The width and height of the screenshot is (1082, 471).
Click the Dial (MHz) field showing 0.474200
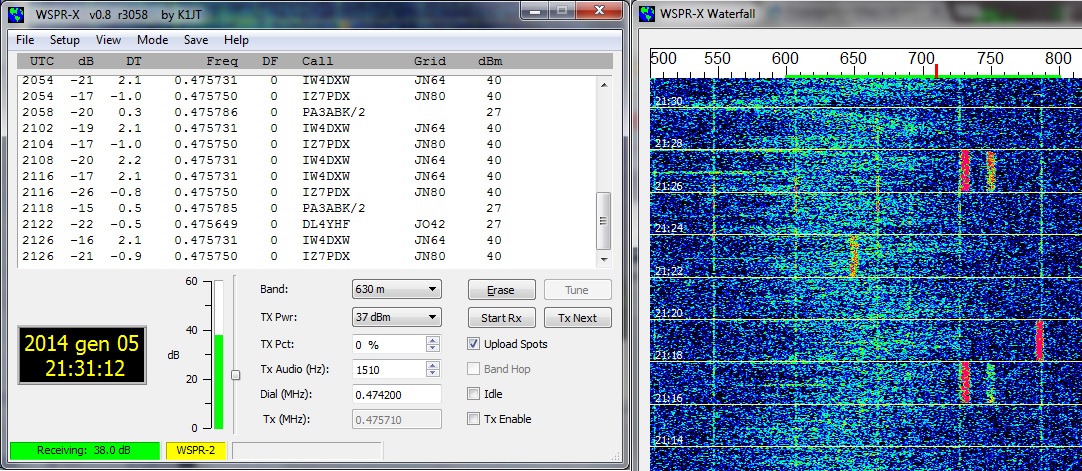tap(396, 394)
